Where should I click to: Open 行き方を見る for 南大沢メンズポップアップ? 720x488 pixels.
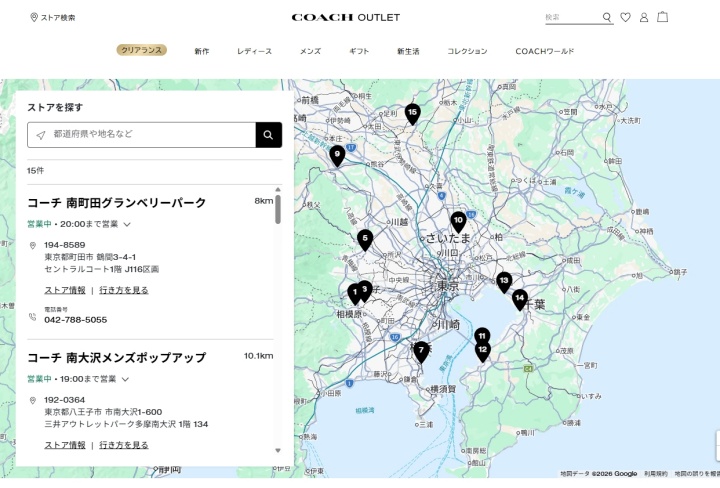pyautogui.click(x=124, y=445)
